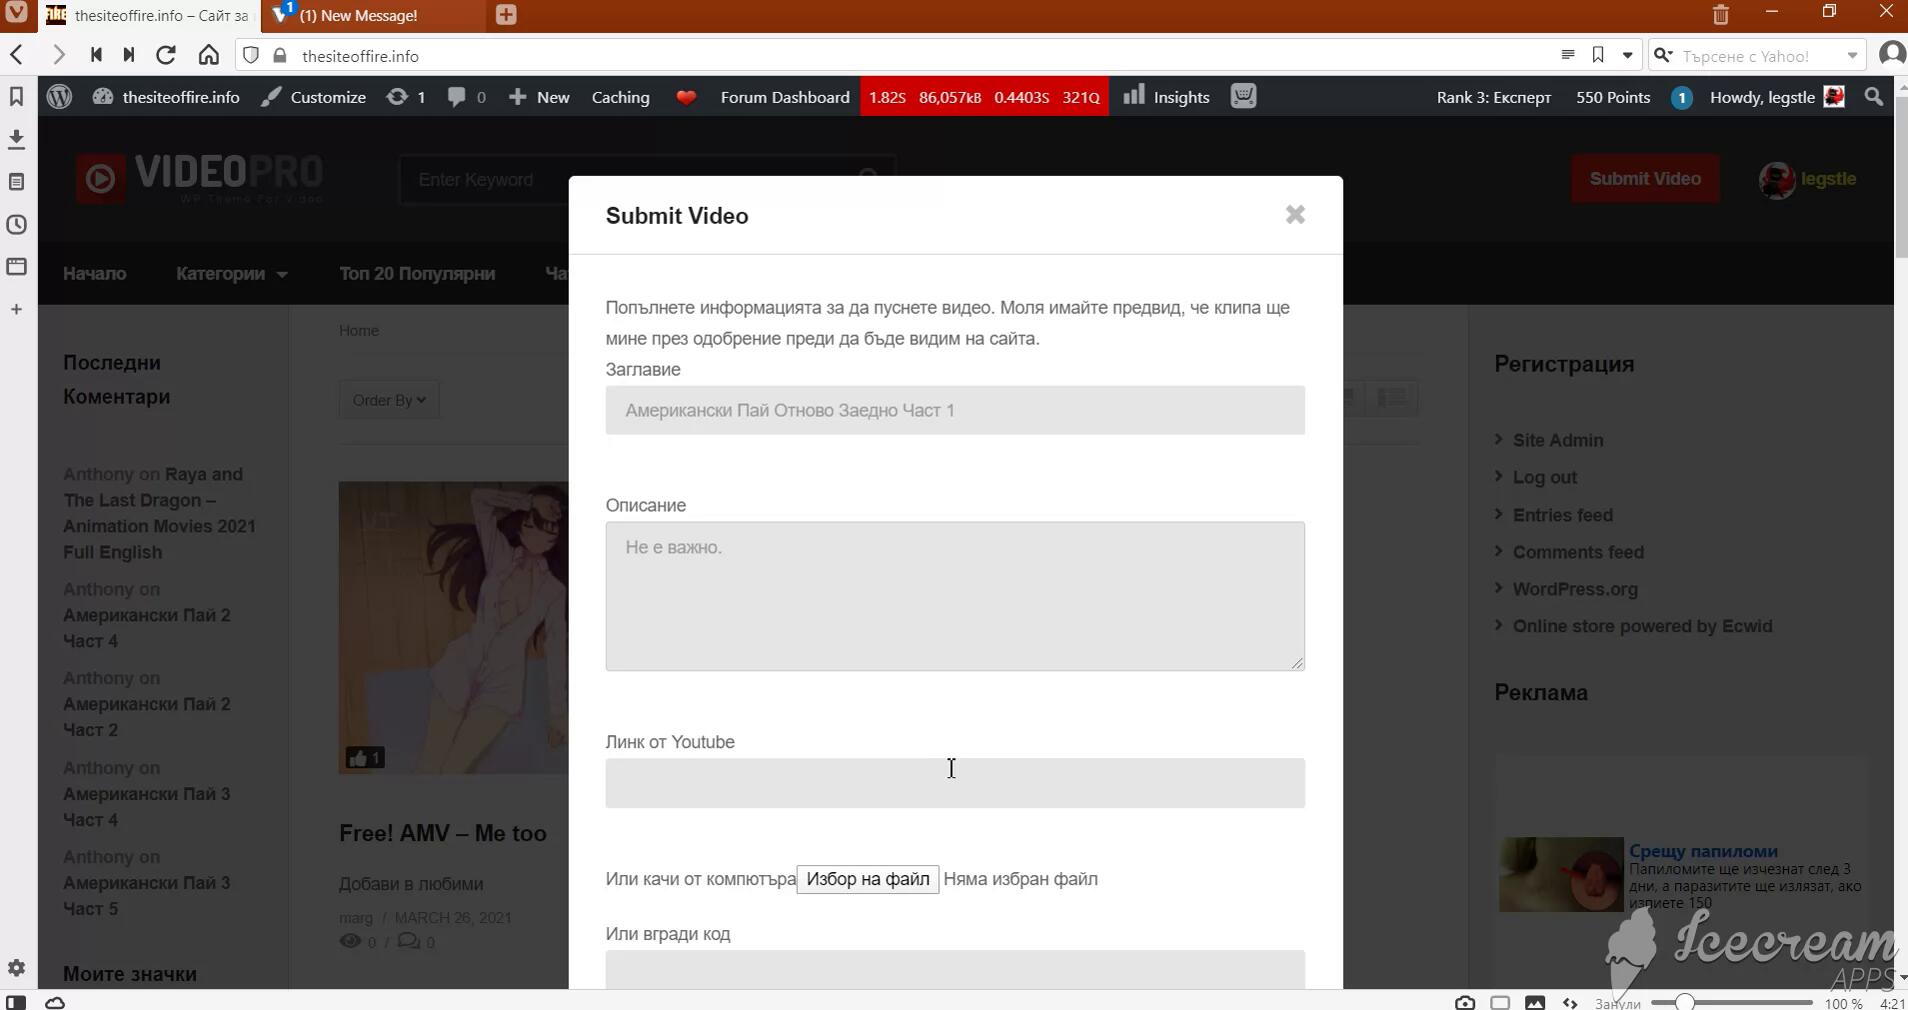Switch to the New Message tab
Viewport: 1908px width, 1010px height.
coord(359,16)
